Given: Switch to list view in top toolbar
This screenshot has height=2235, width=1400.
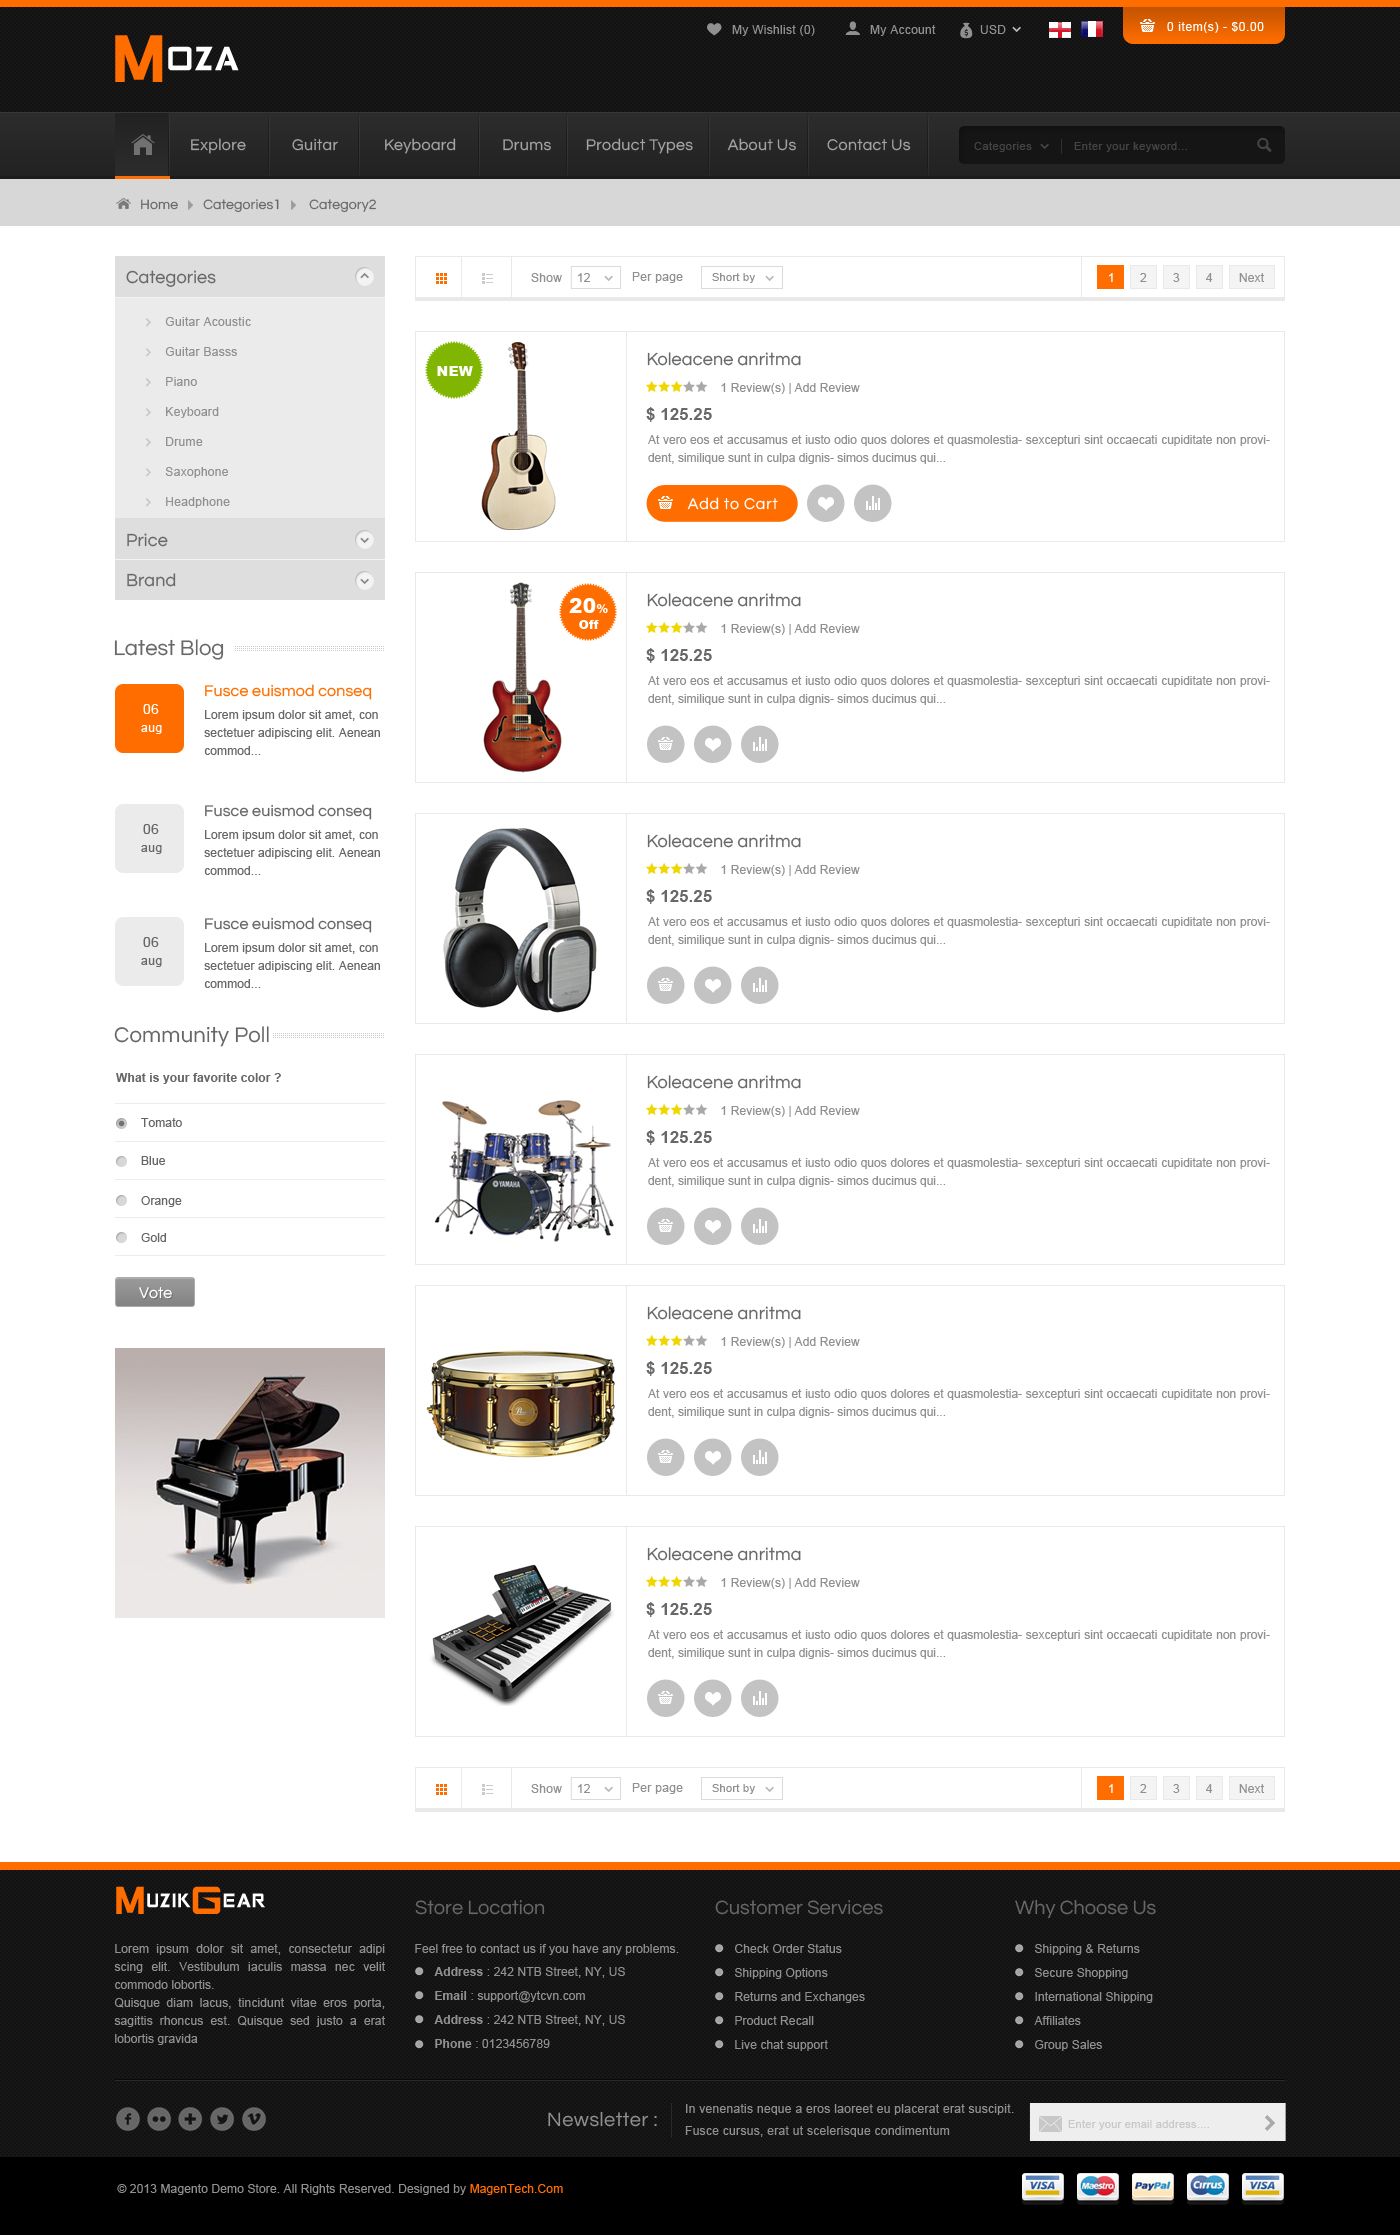Looking at the screenshot, I should click(x=487, y=278).
